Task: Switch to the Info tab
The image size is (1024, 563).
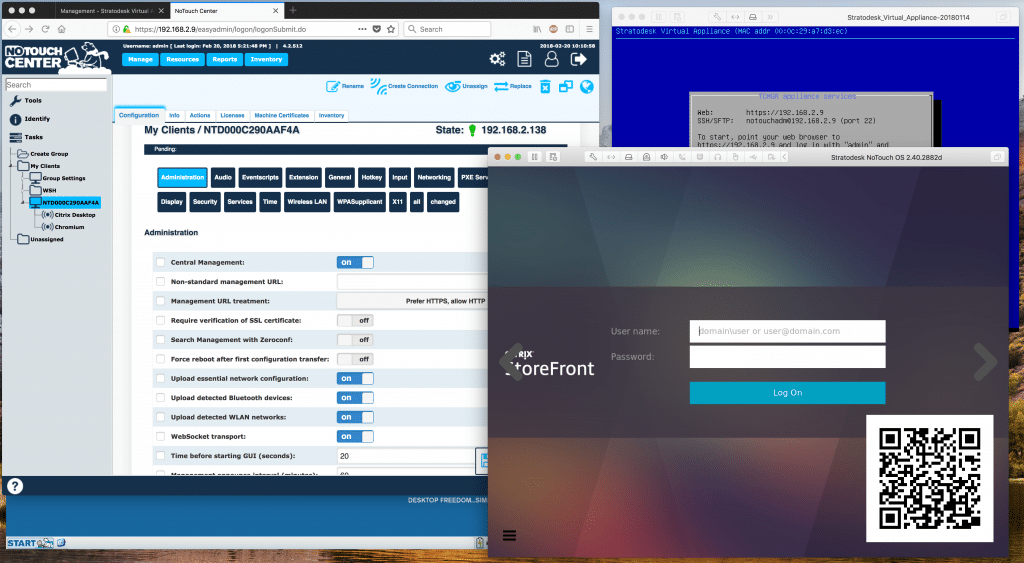Action: point(174,116)
